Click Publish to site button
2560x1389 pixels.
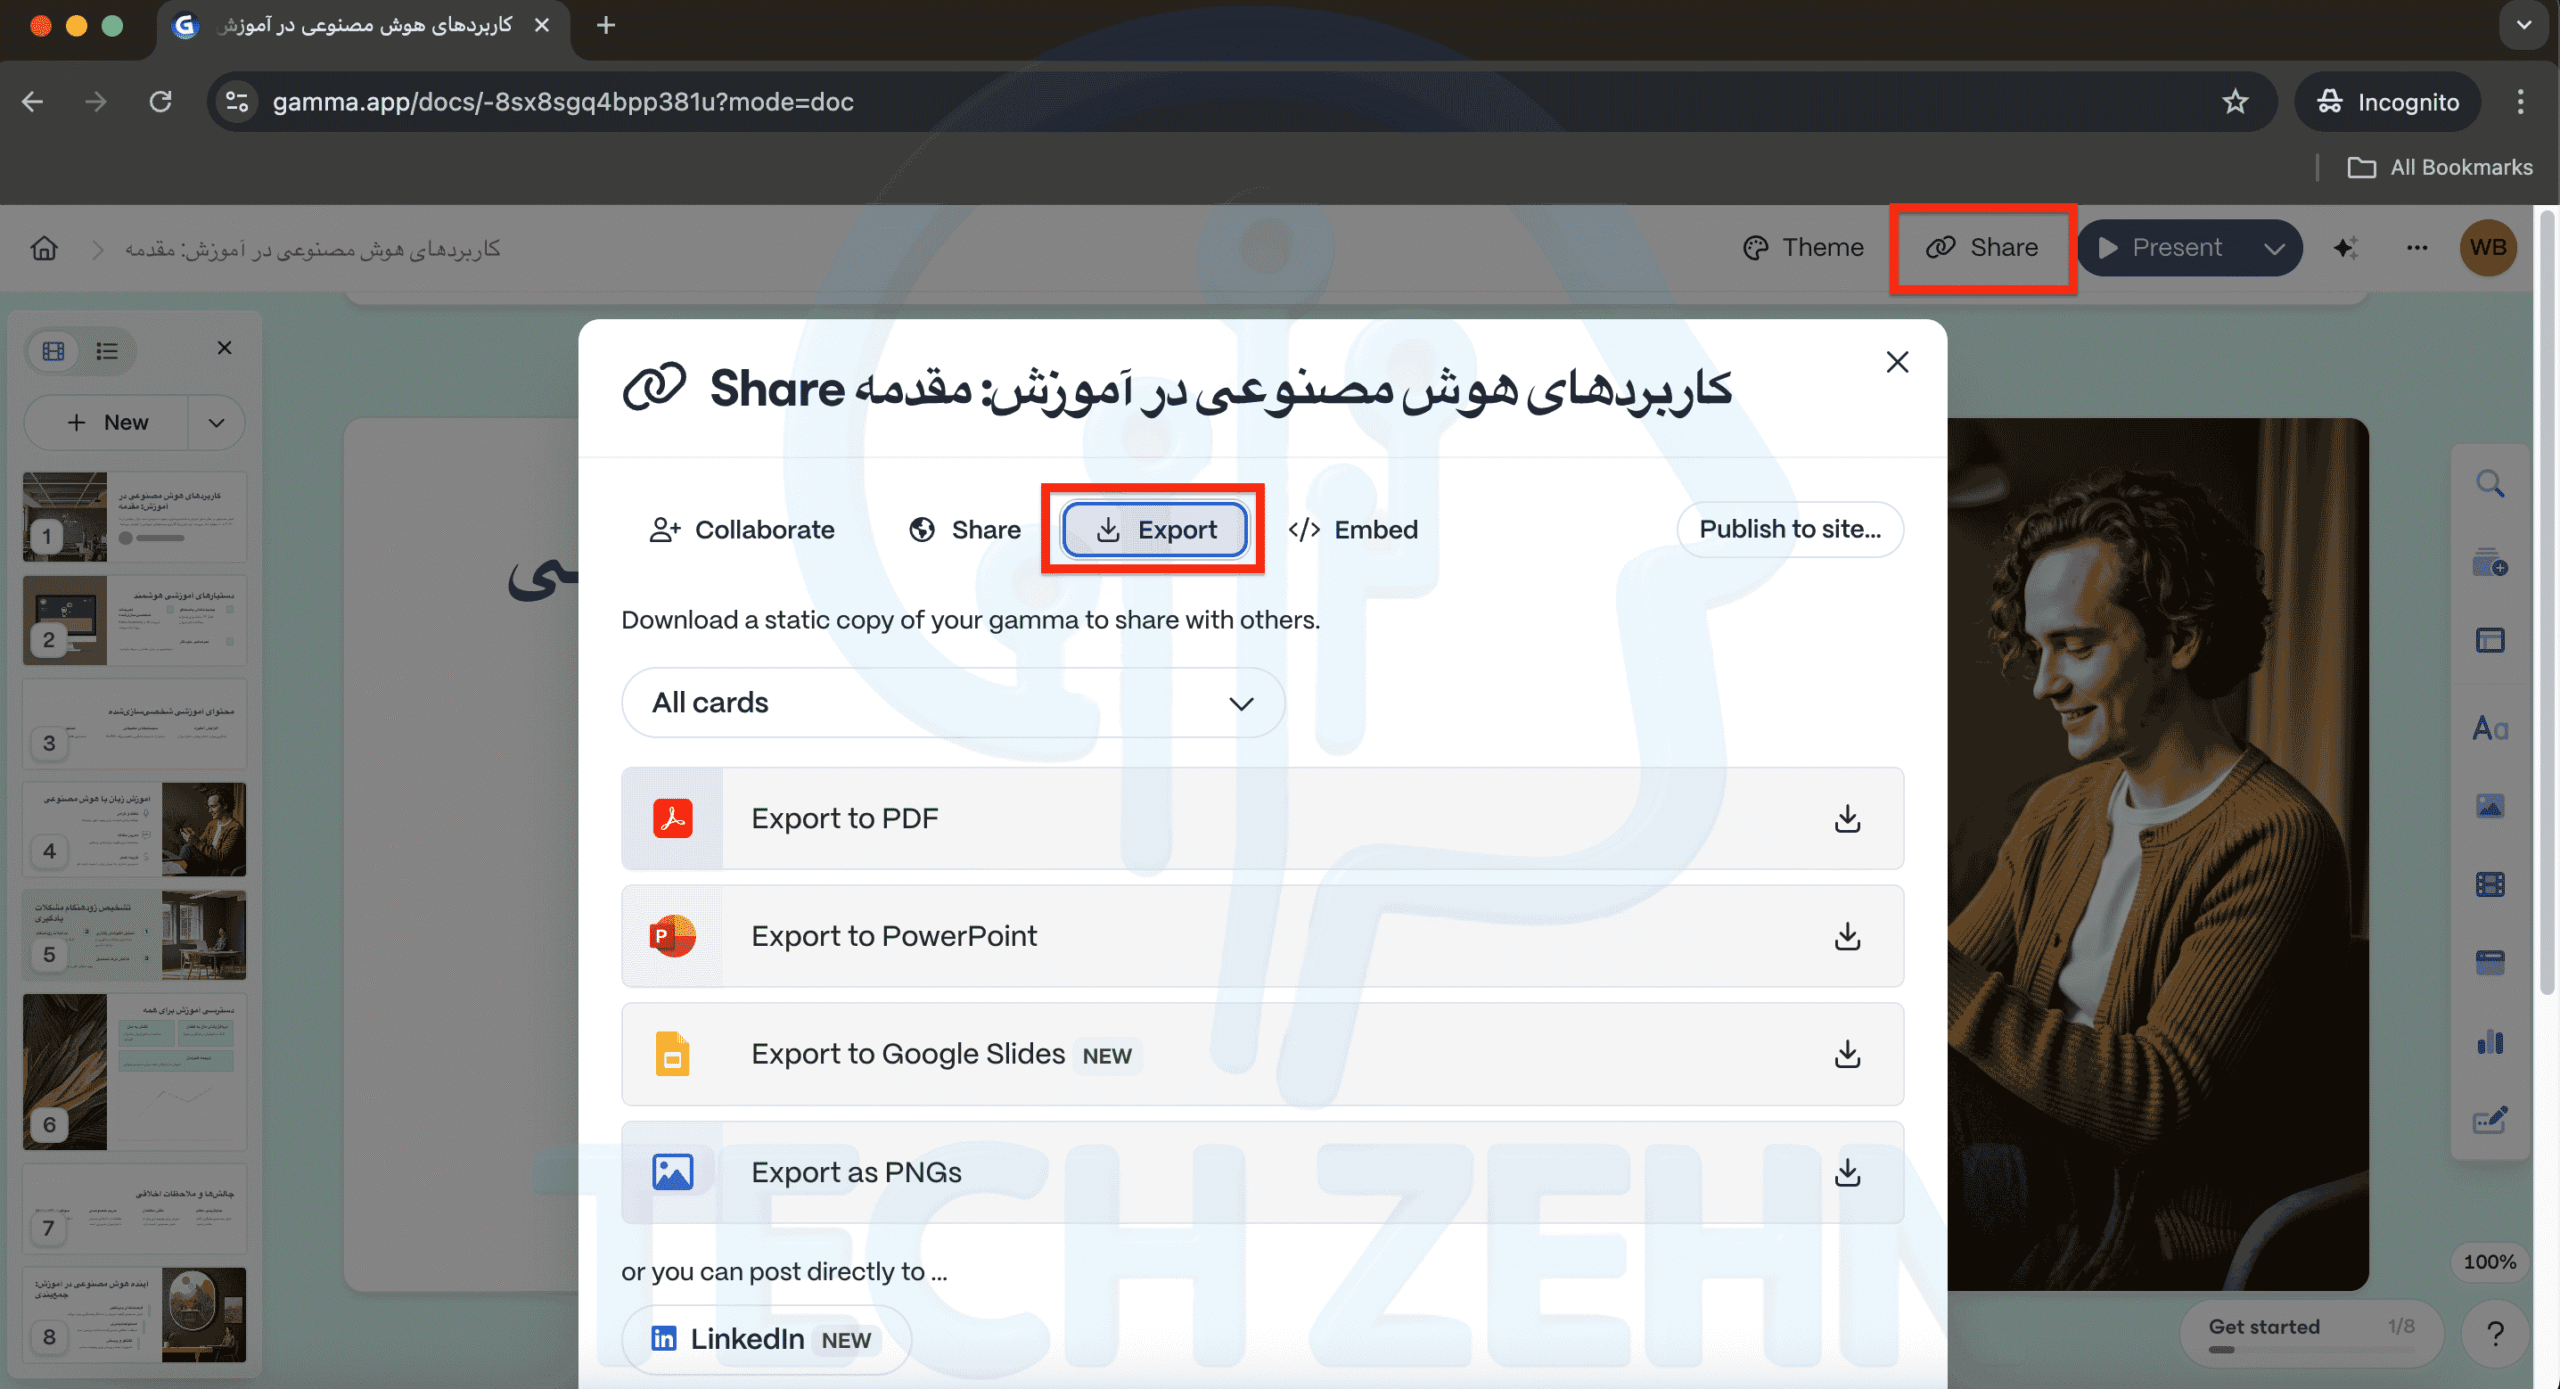1789,529
